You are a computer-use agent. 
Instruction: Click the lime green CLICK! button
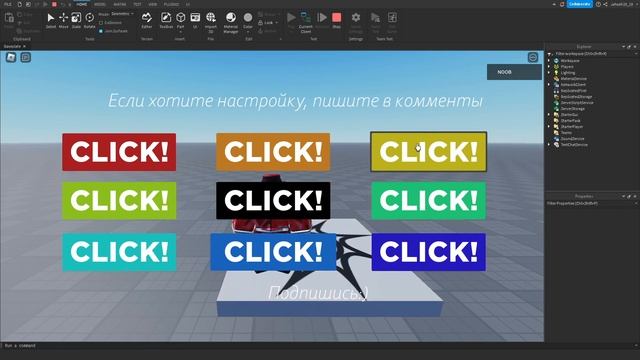[119, 200]
